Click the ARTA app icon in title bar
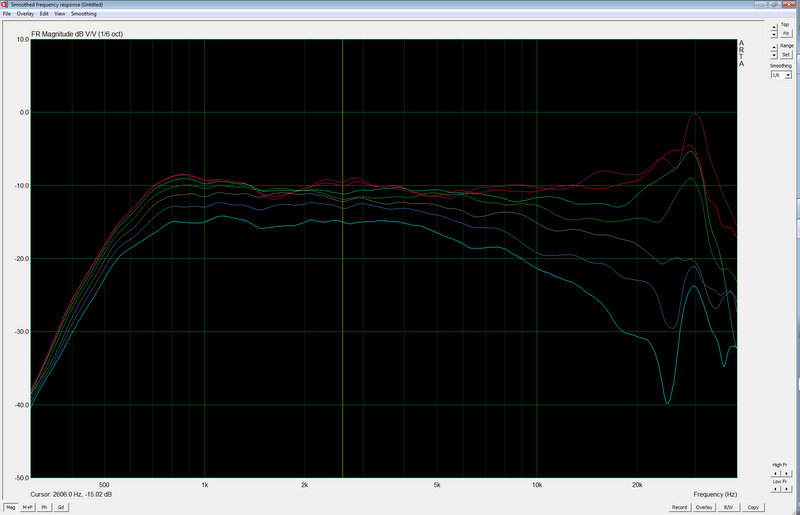 tap(4, 4)
